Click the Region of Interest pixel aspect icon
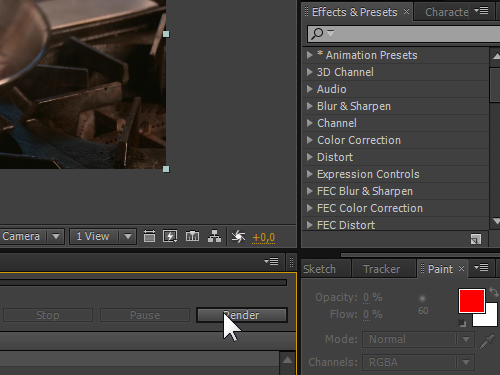 (149, 236)
